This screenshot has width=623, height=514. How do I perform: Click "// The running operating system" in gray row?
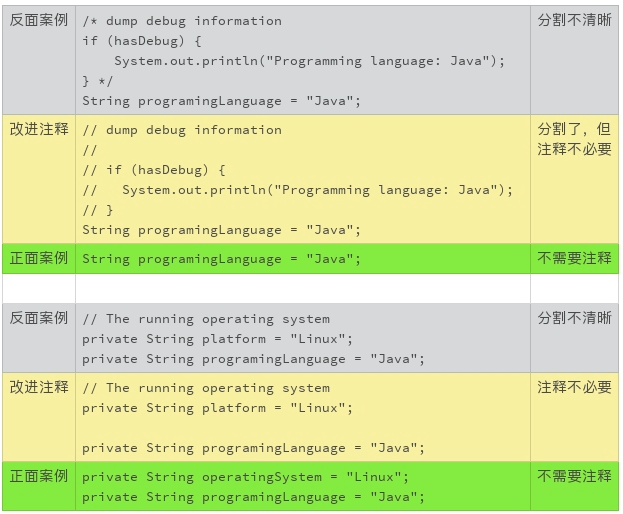click(206, 319)
